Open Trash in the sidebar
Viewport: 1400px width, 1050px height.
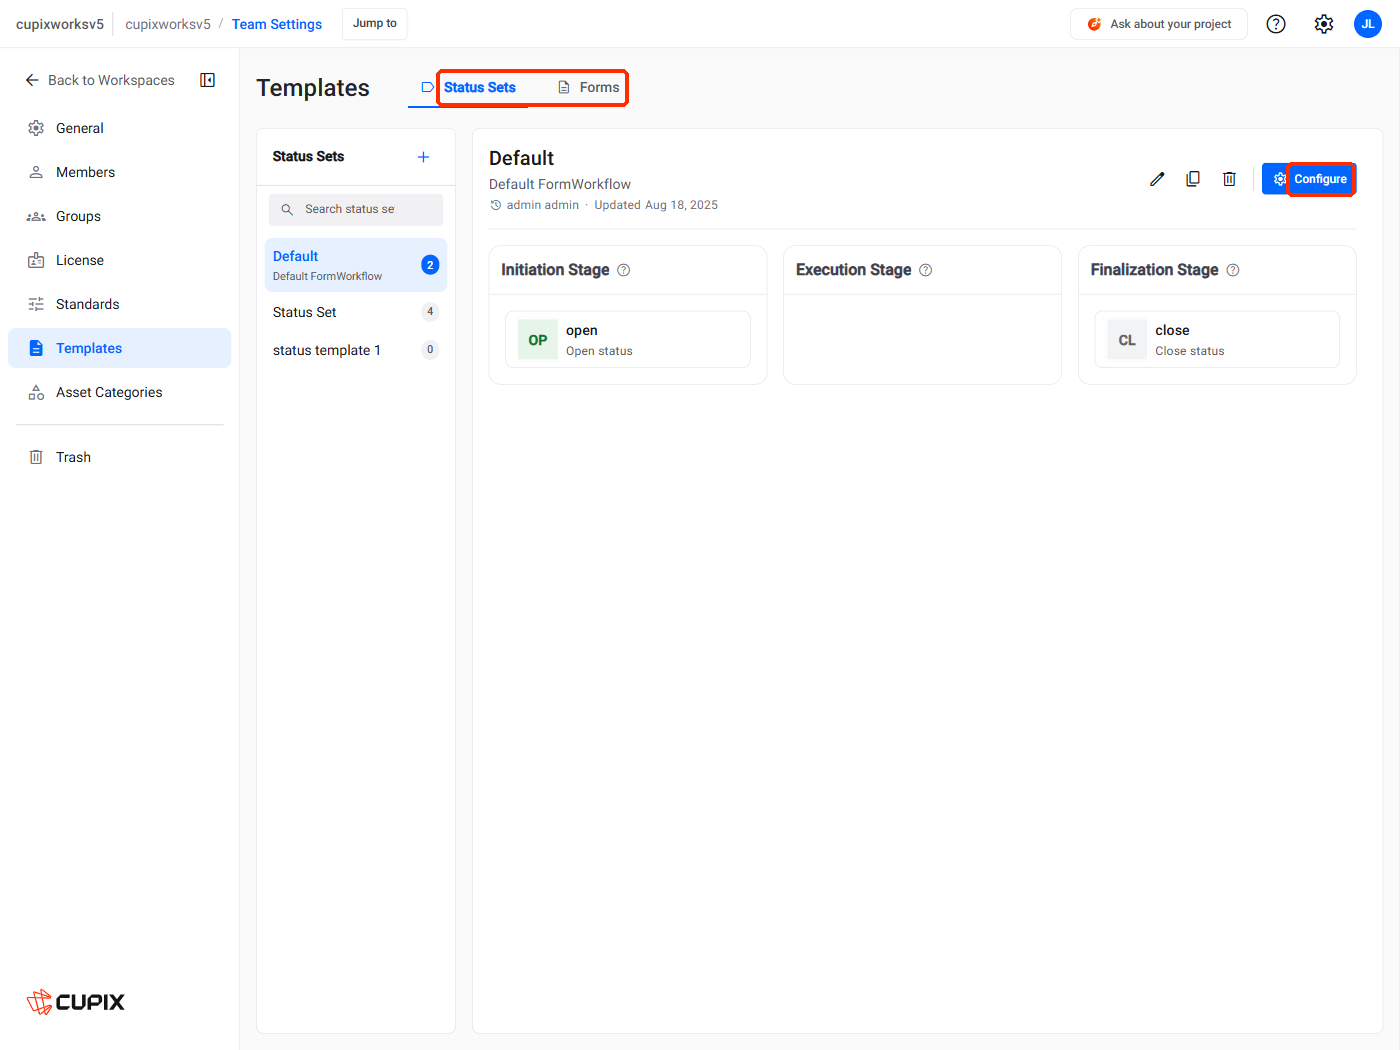(119, 457)
